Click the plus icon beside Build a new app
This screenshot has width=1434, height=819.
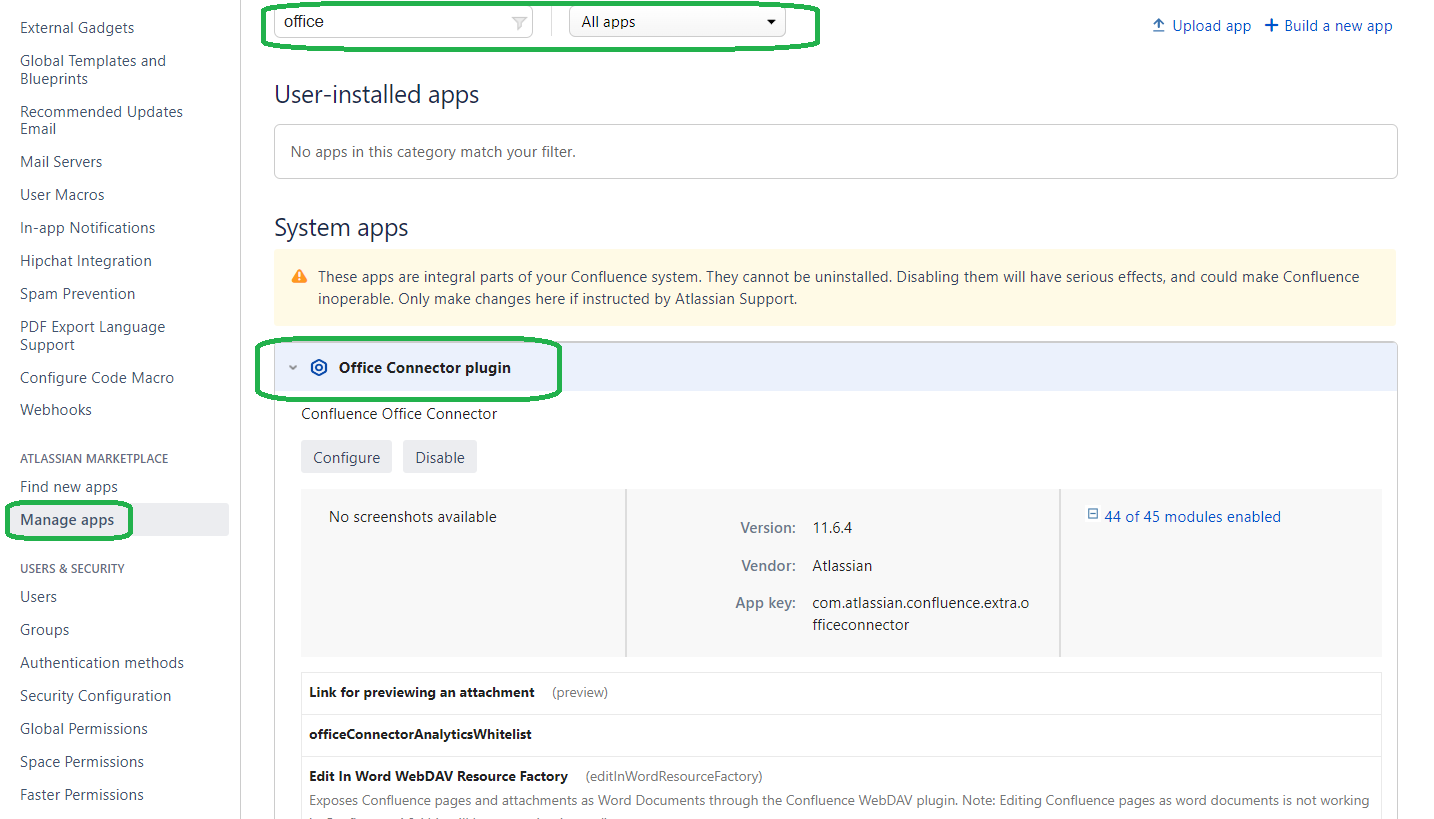click(1272, 25)
